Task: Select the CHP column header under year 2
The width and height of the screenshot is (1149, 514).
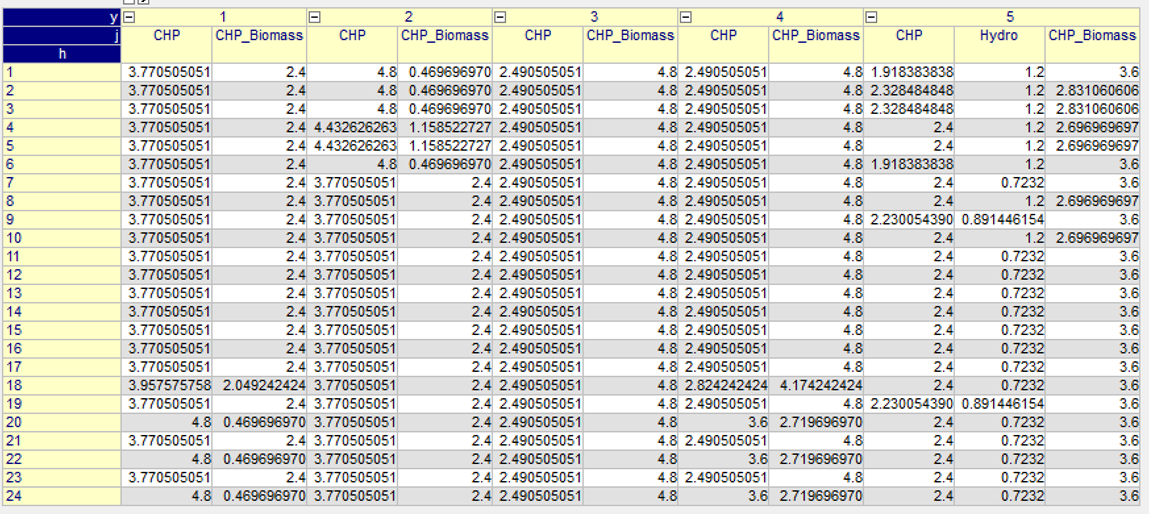Action: pos(352,45)
